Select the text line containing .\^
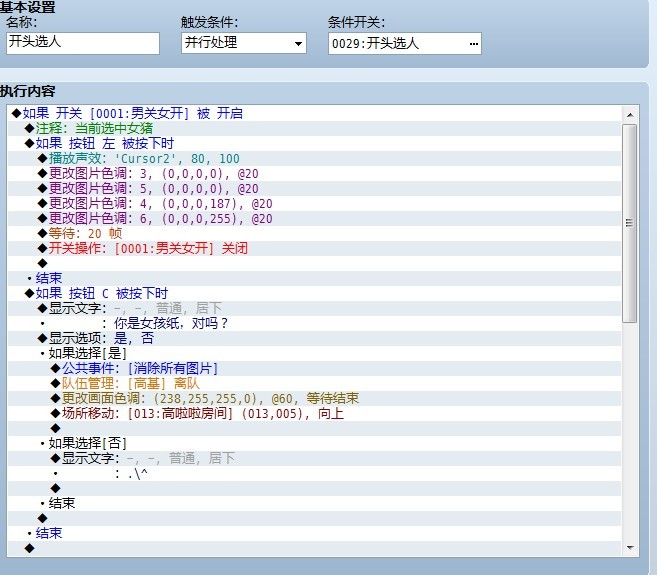657x575 pixels. click(314, 474)
